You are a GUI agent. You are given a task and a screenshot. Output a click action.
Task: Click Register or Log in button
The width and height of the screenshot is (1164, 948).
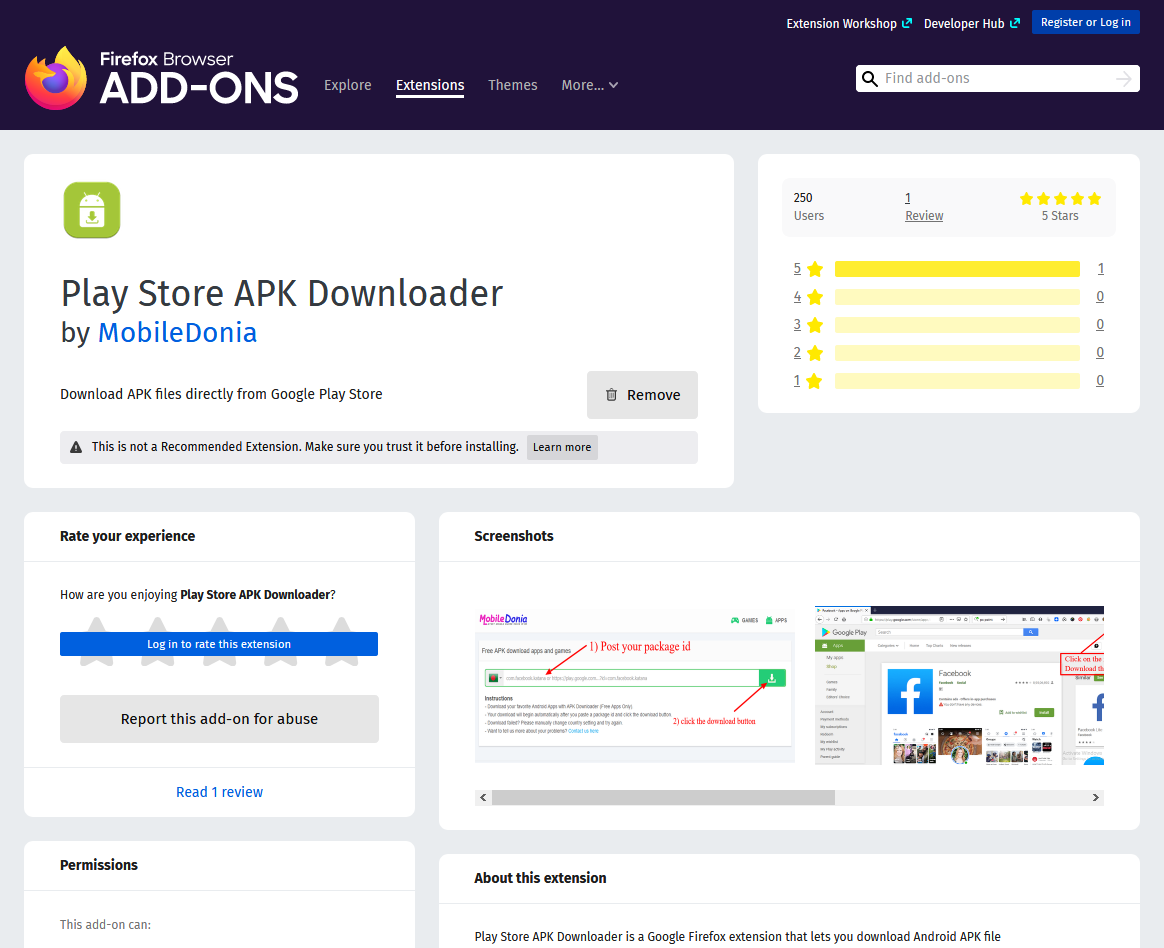click(x=1085, y=22)
